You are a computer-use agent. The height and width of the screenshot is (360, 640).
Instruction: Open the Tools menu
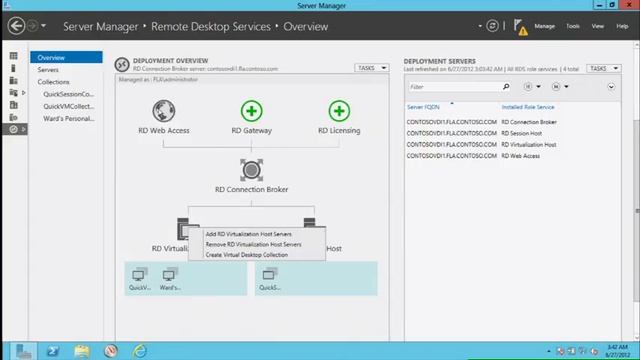pyautogui.click(x=572, y=26)
